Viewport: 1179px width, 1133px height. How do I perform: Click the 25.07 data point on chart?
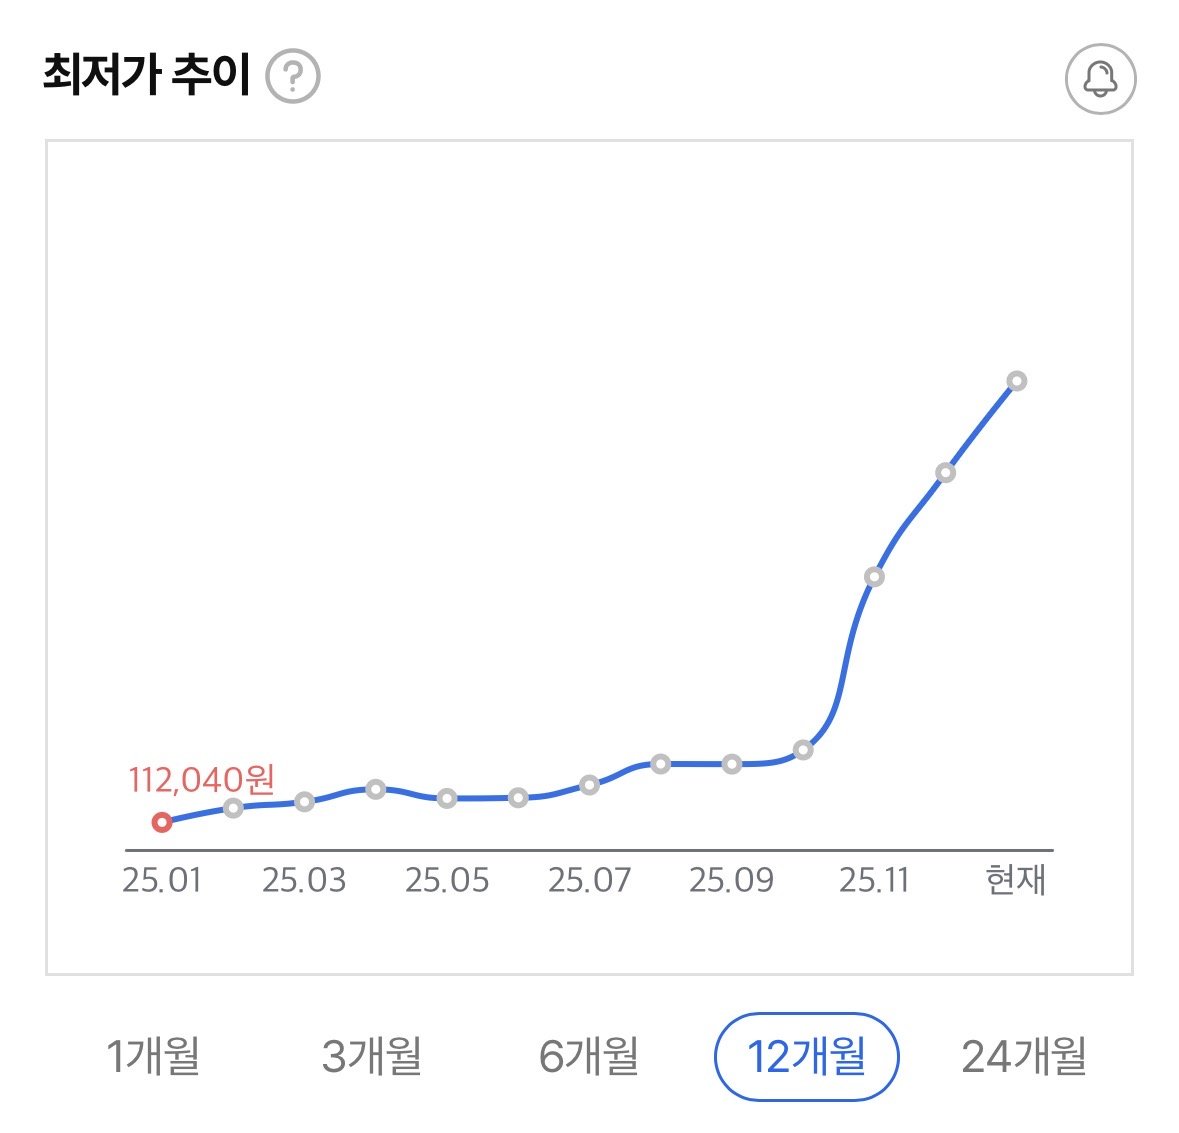(x=589, y=785)
